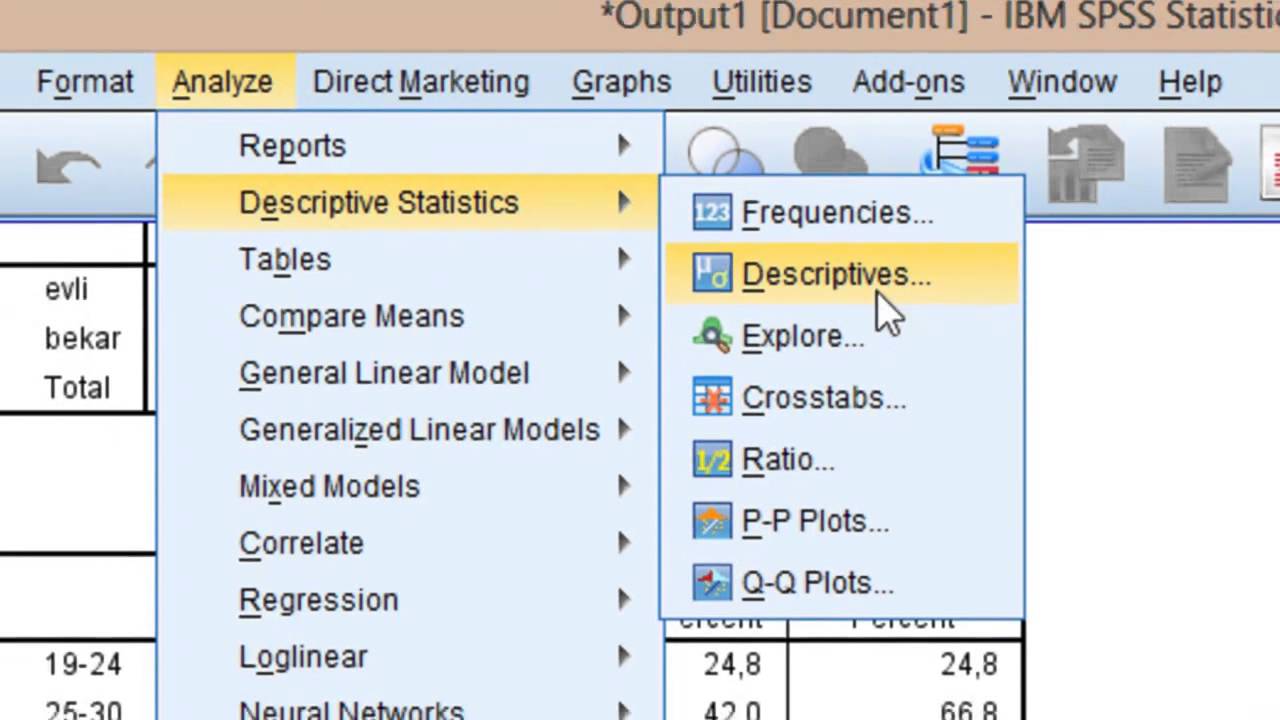Open the Utilities menu

pyautogui.click(x=761, y=82)
